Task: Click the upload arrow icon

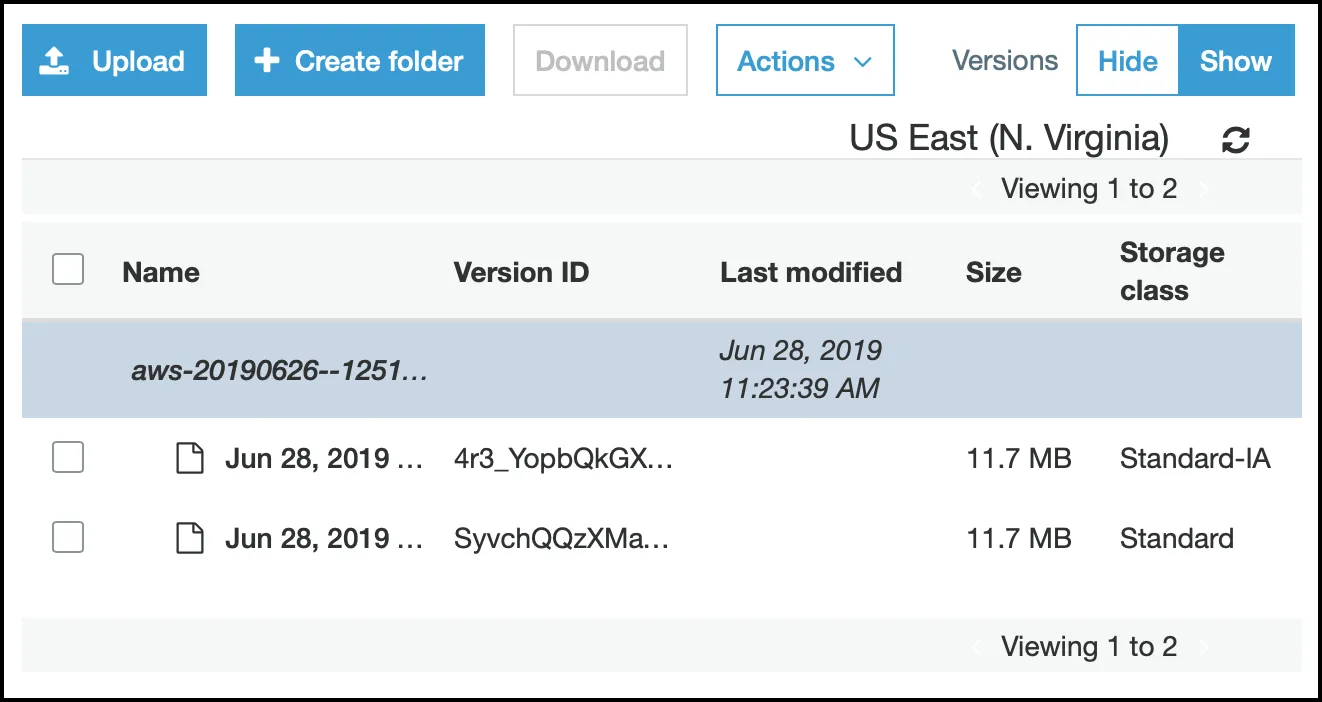Action: (54, 62)
